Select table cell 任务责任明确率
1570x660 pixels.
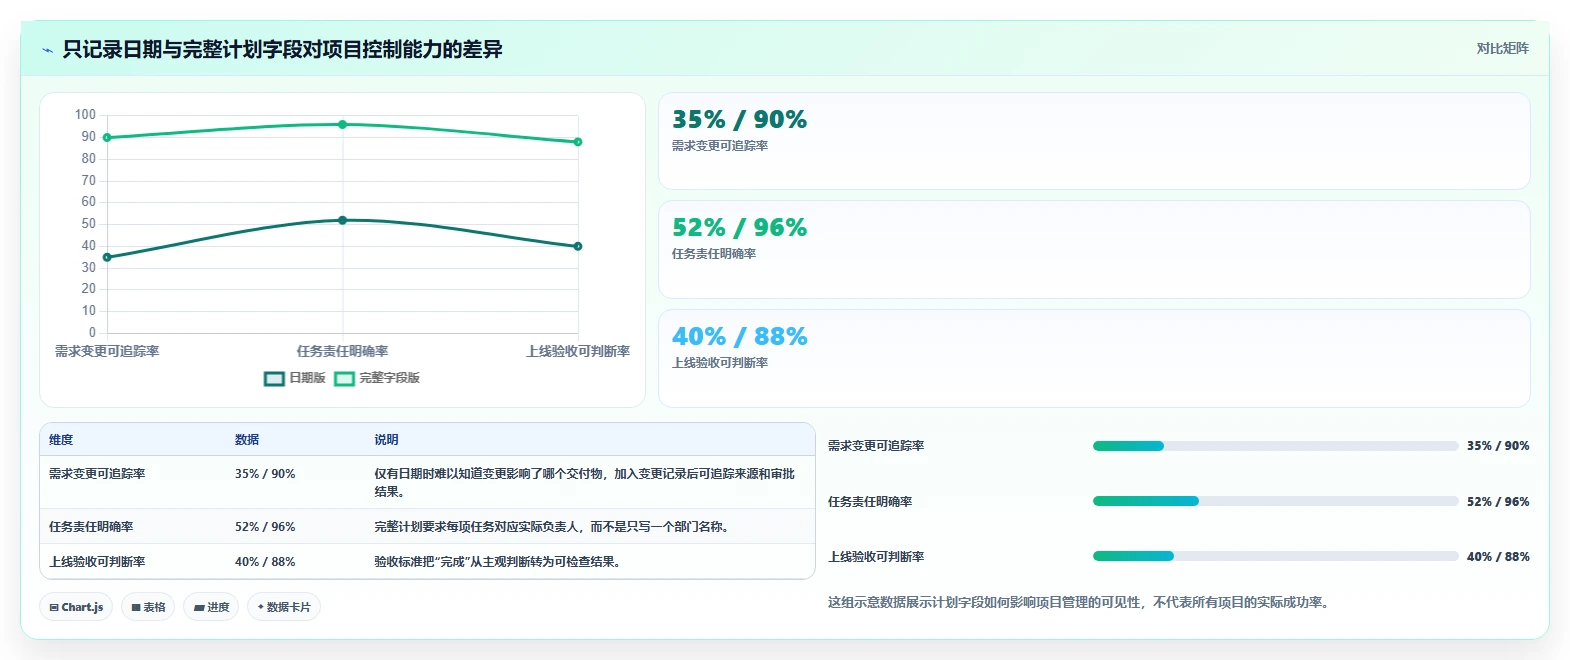[x=91, y=527]
